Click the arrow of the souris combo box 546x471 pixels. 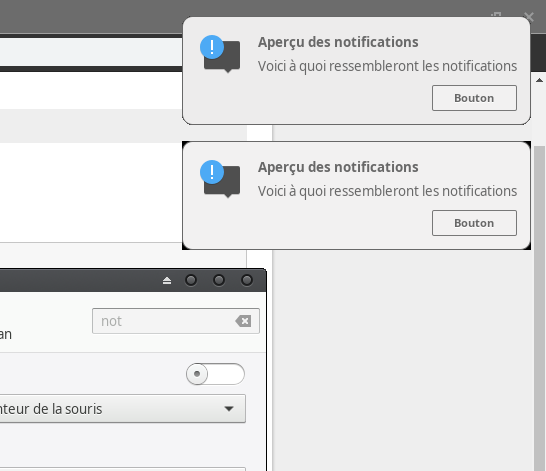229,409
